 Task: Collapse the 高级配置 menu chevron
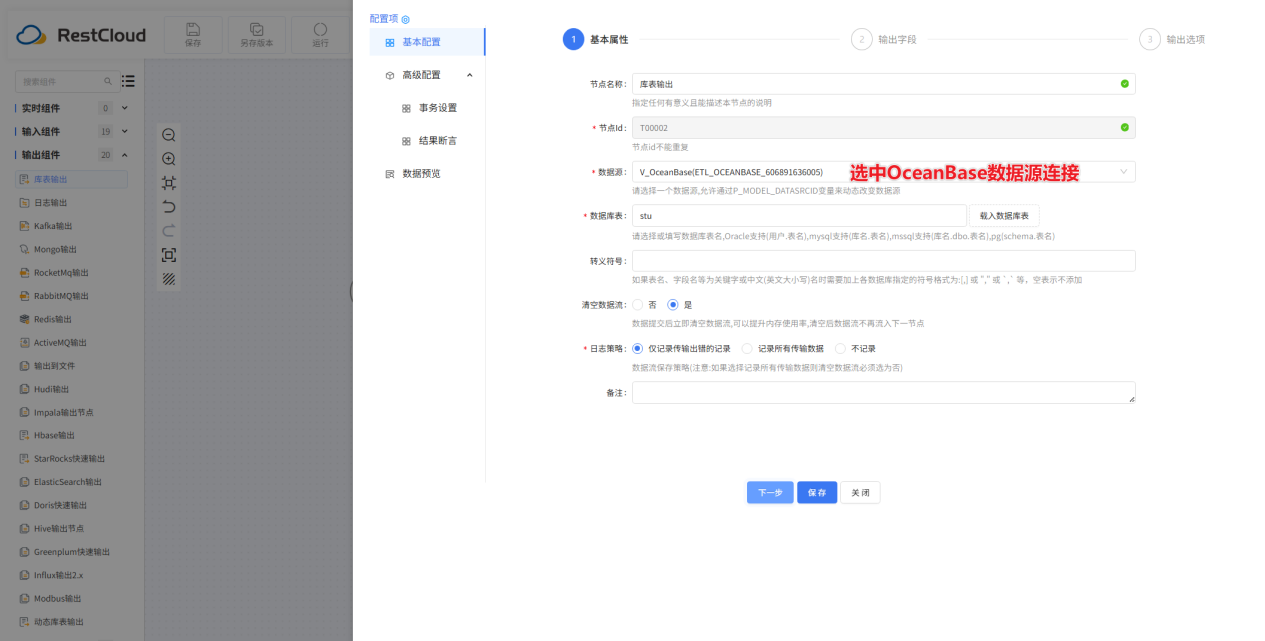point(470,75)
